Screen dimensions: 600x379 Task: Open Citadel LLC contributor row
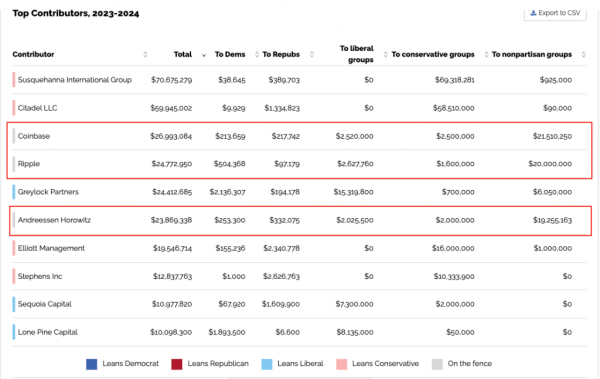pyautogui.click(x=37, y=108)
